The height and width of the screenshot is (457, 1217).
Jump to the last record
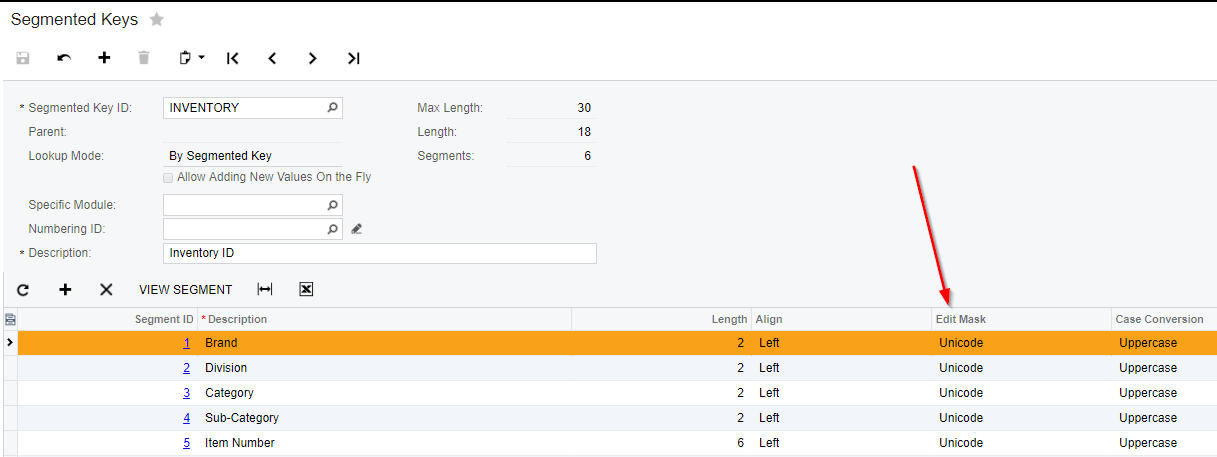tap(353, 58)
